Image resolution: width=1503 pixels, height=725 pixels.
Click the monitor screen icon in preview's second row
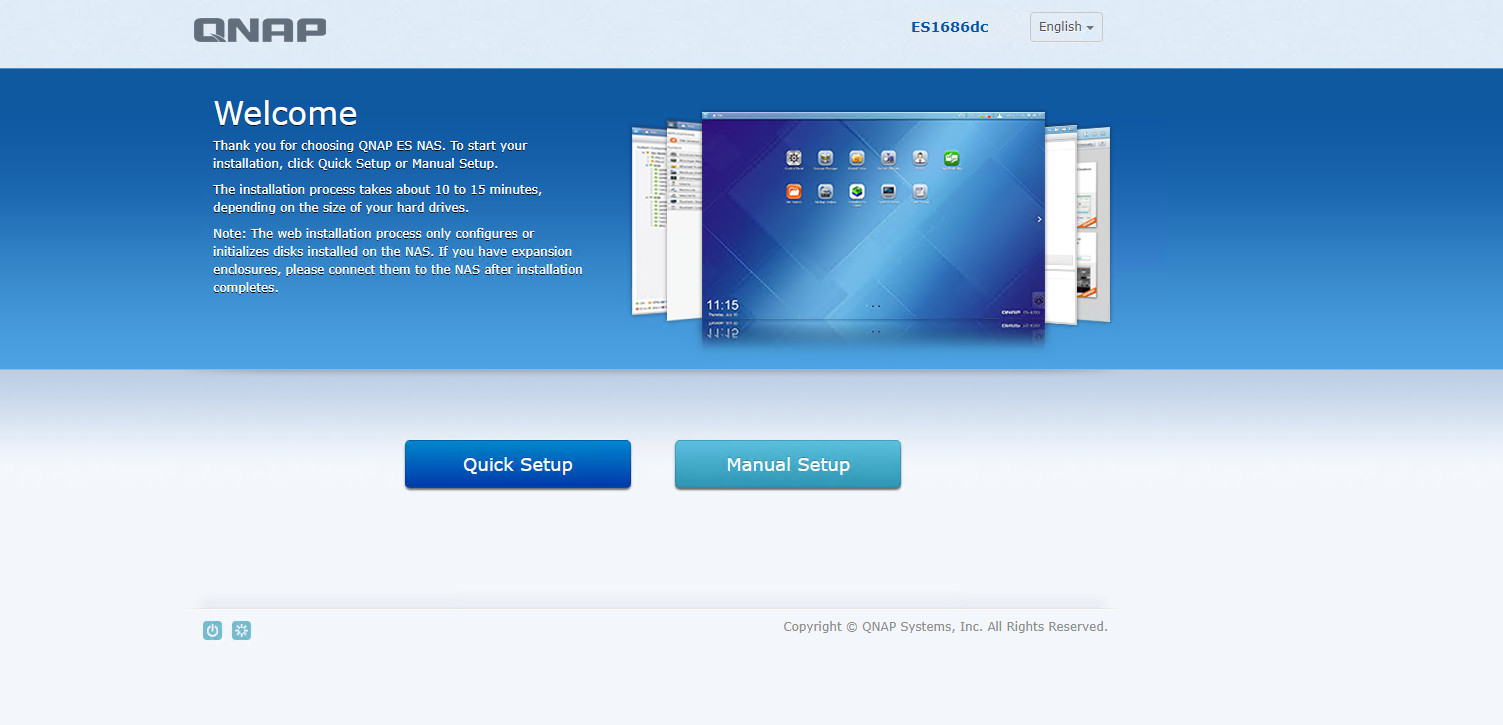tap(888, 191)
